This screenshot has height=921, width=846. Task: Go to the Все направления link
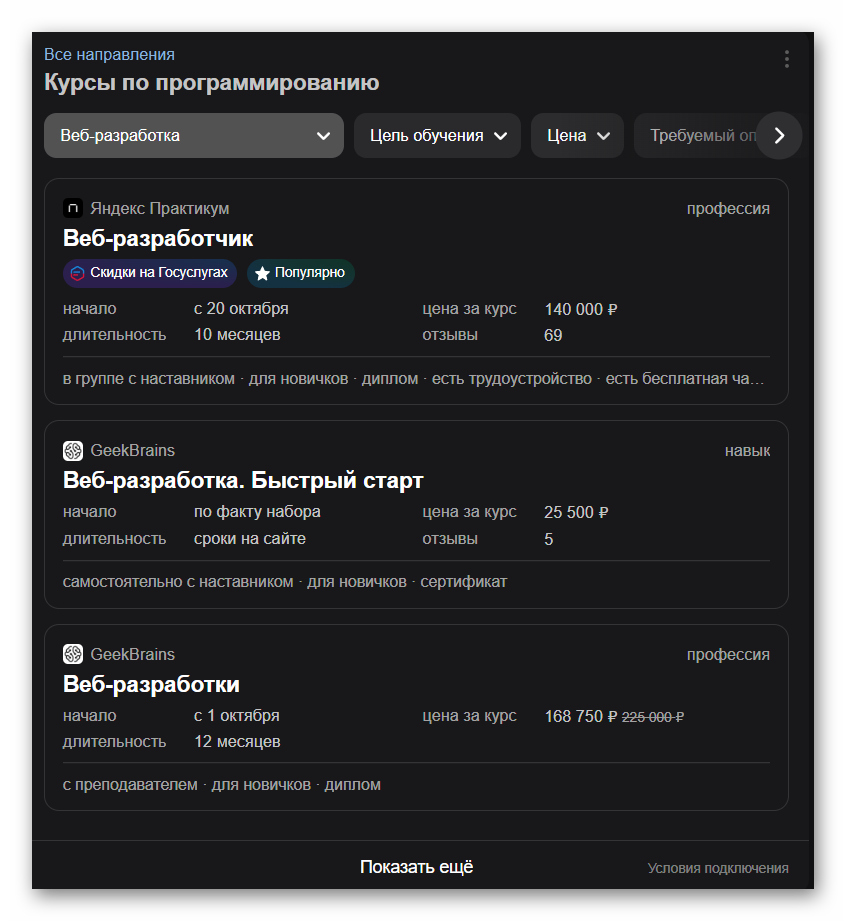(109, 55)
